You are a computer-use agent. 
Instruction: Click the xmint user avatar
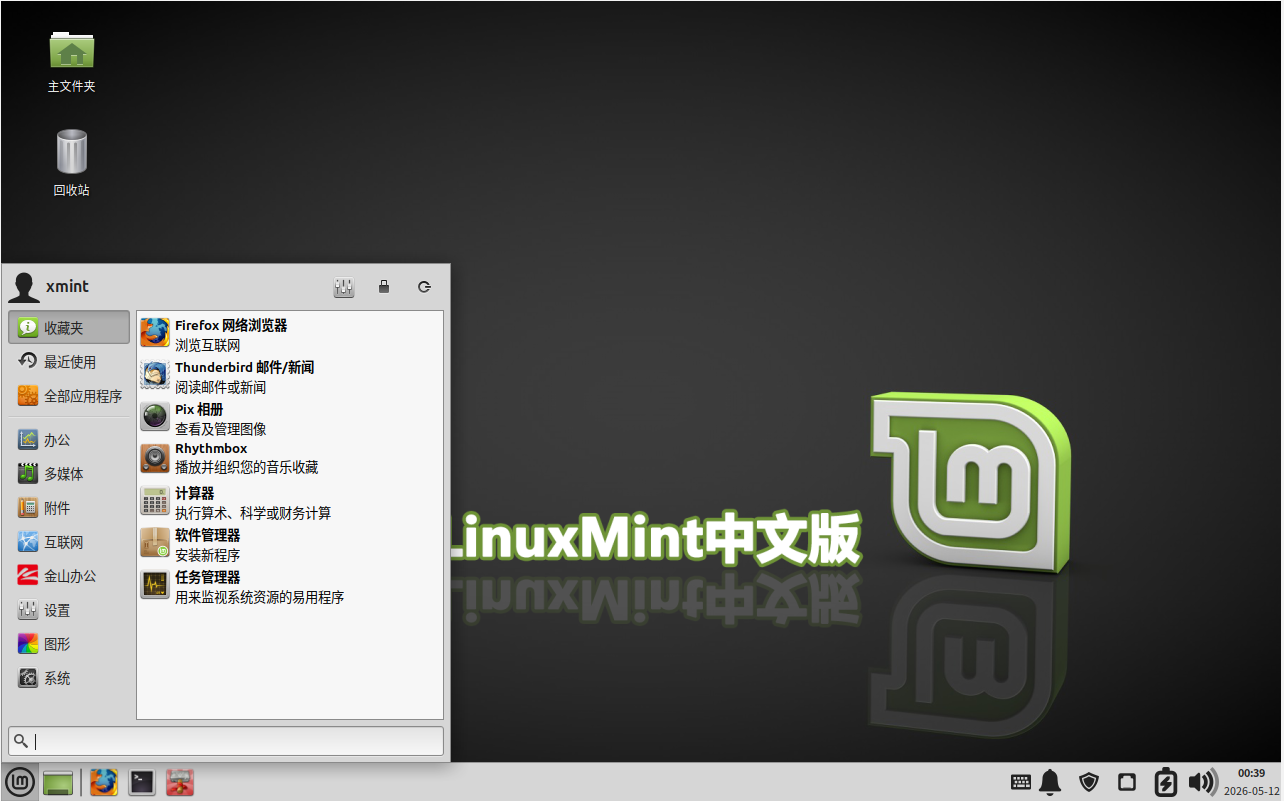pyautogui.click(x=24, y=287)
